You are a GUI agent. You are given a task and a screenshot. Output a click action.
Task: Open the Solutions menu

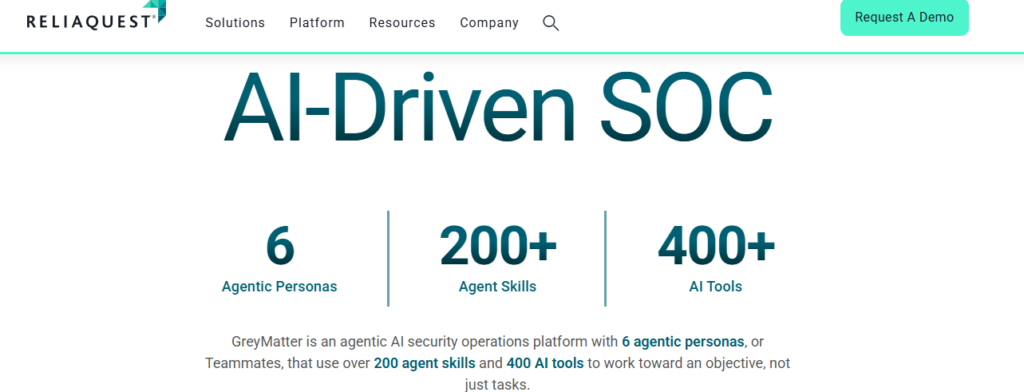235,23
